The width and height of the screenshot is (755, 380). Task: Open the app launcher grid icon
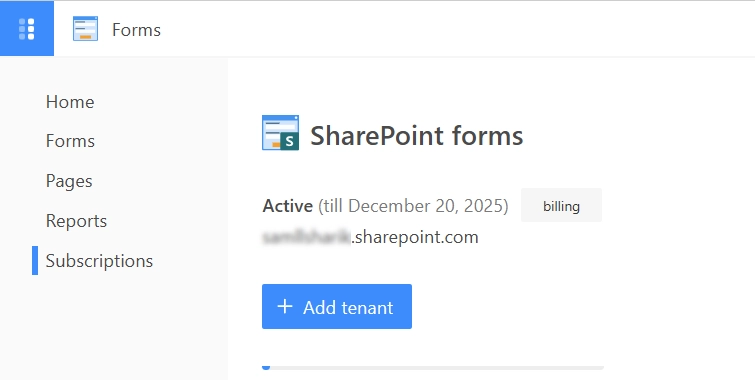pos(26,29)
